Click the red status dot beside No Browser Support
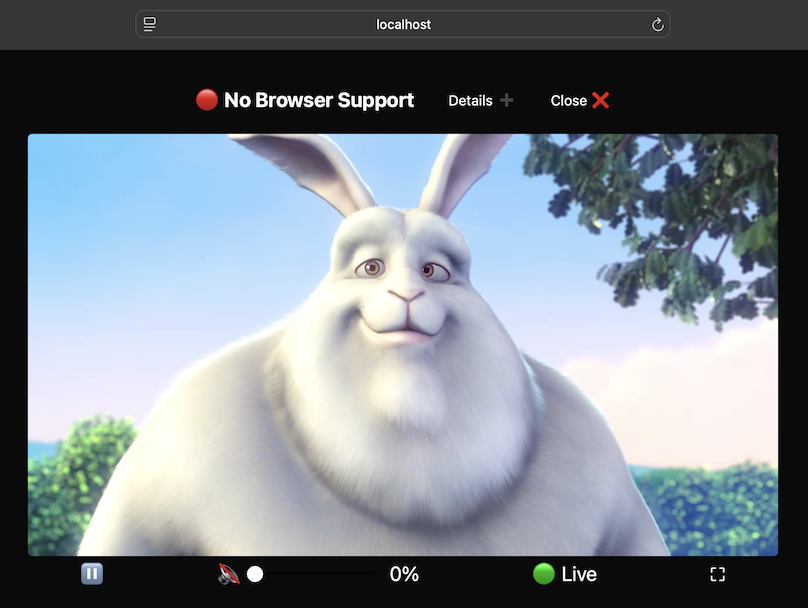 tap(207, 99)
